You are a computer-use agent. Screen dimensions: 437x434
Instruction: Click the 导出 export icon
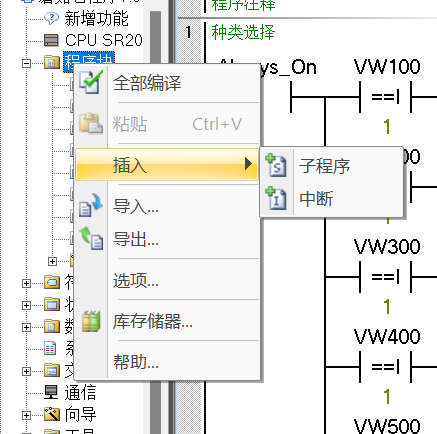91,238
